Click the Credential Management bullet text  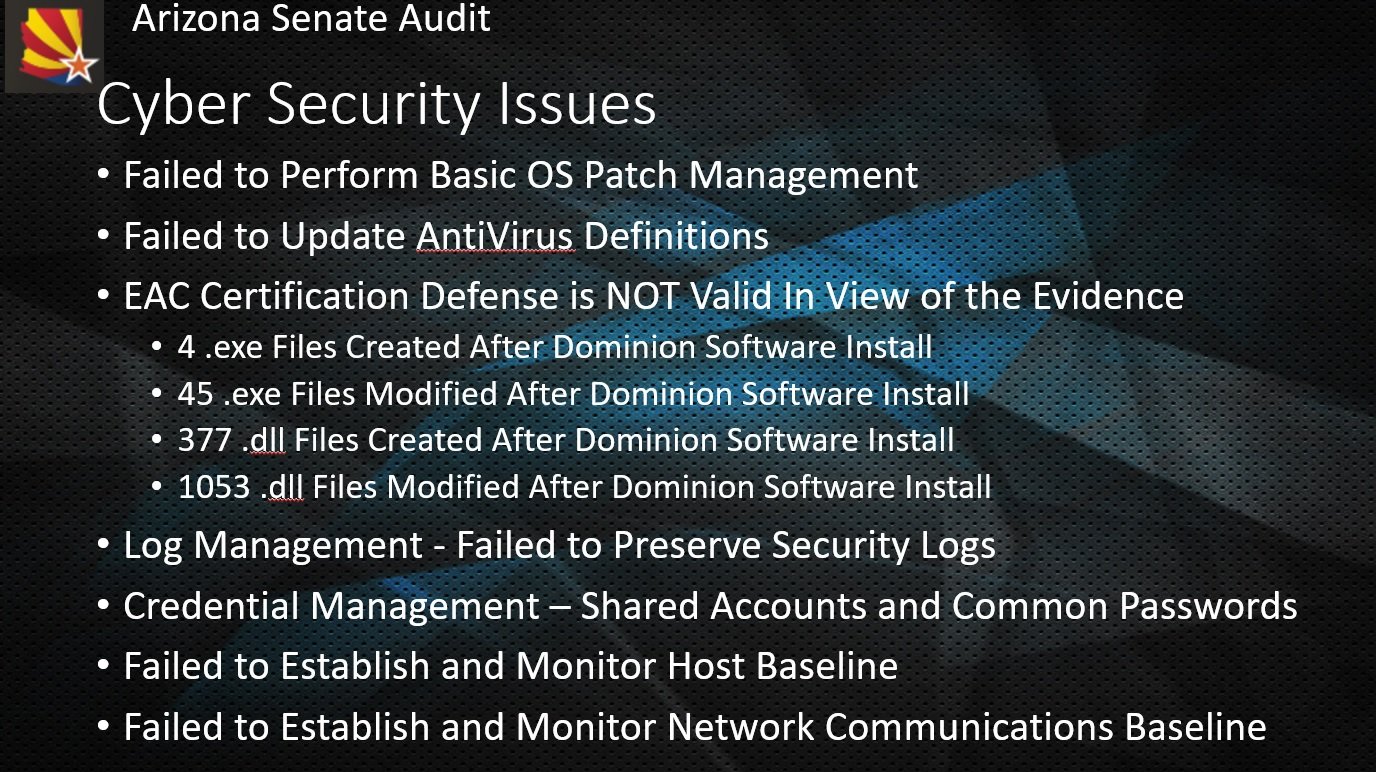click(710, 606)
